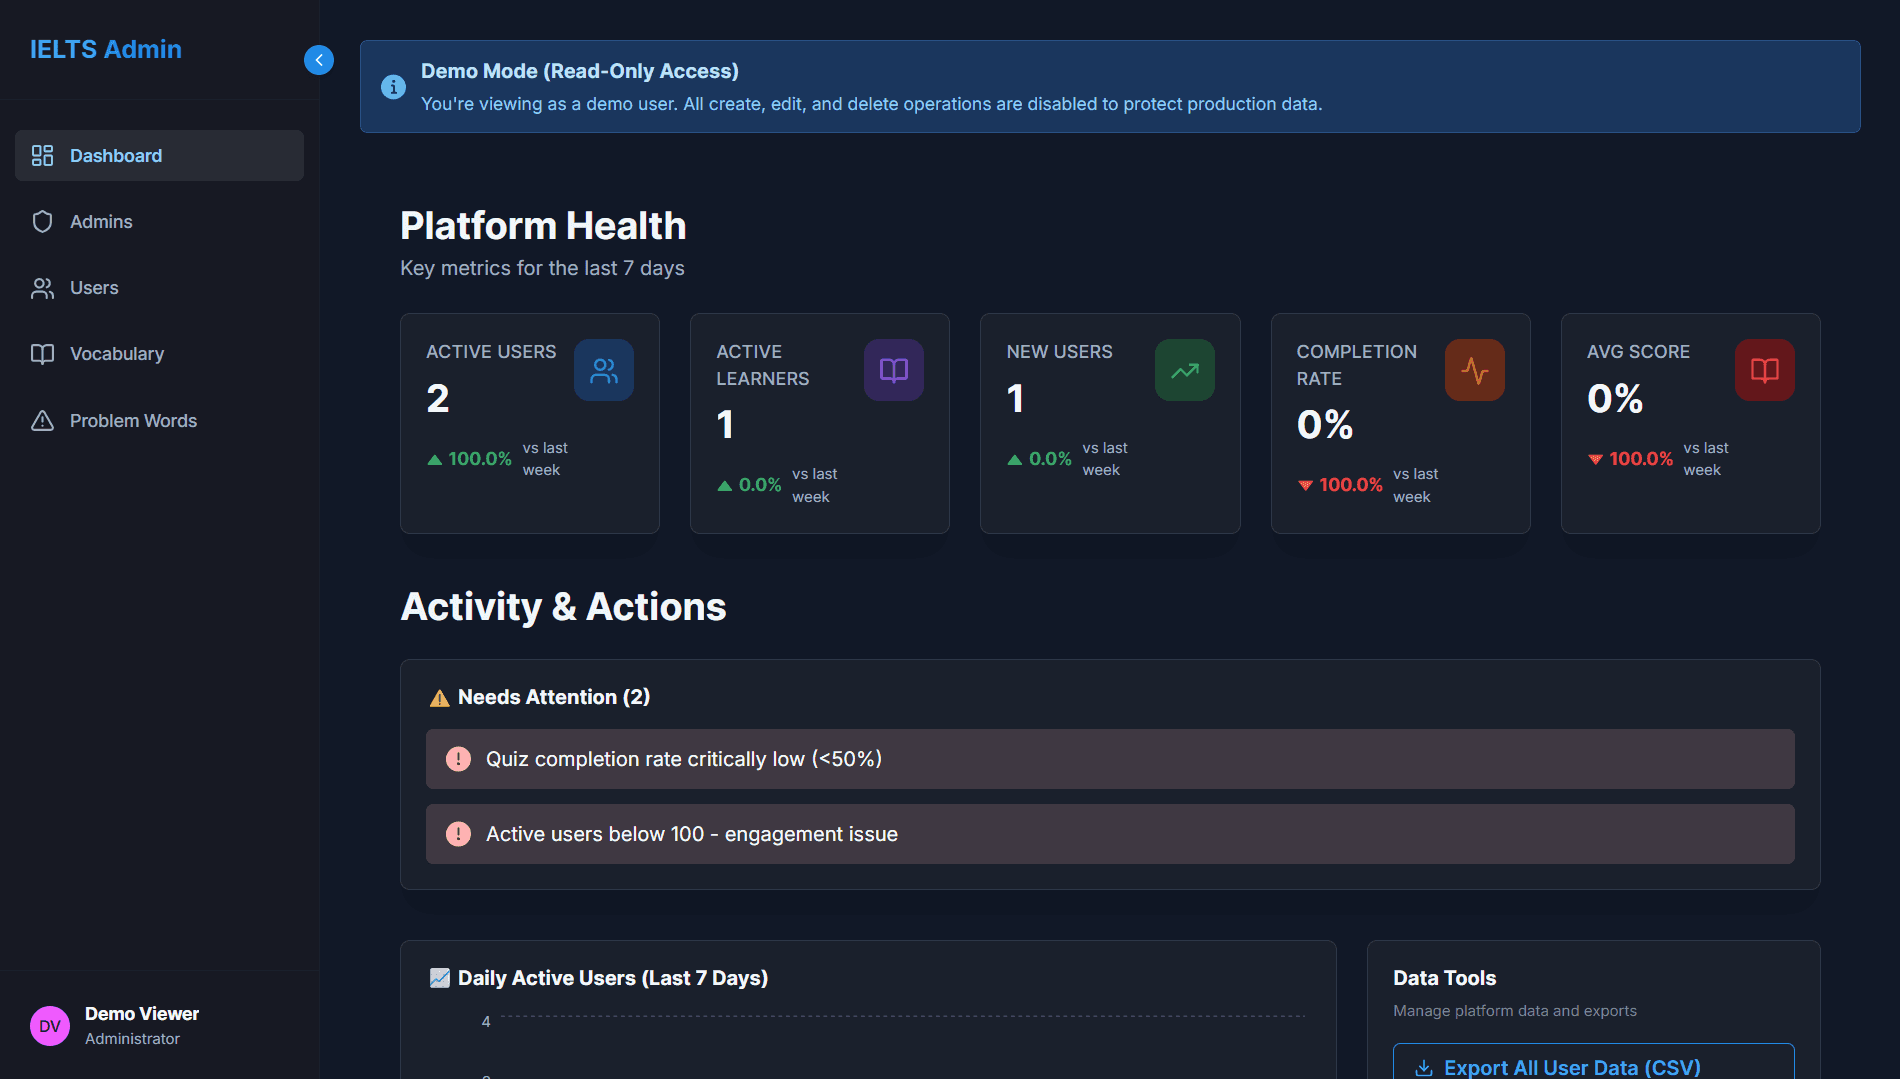
Task: Click the Daily Active Users chart icon
Action: (x=439, y=978)
